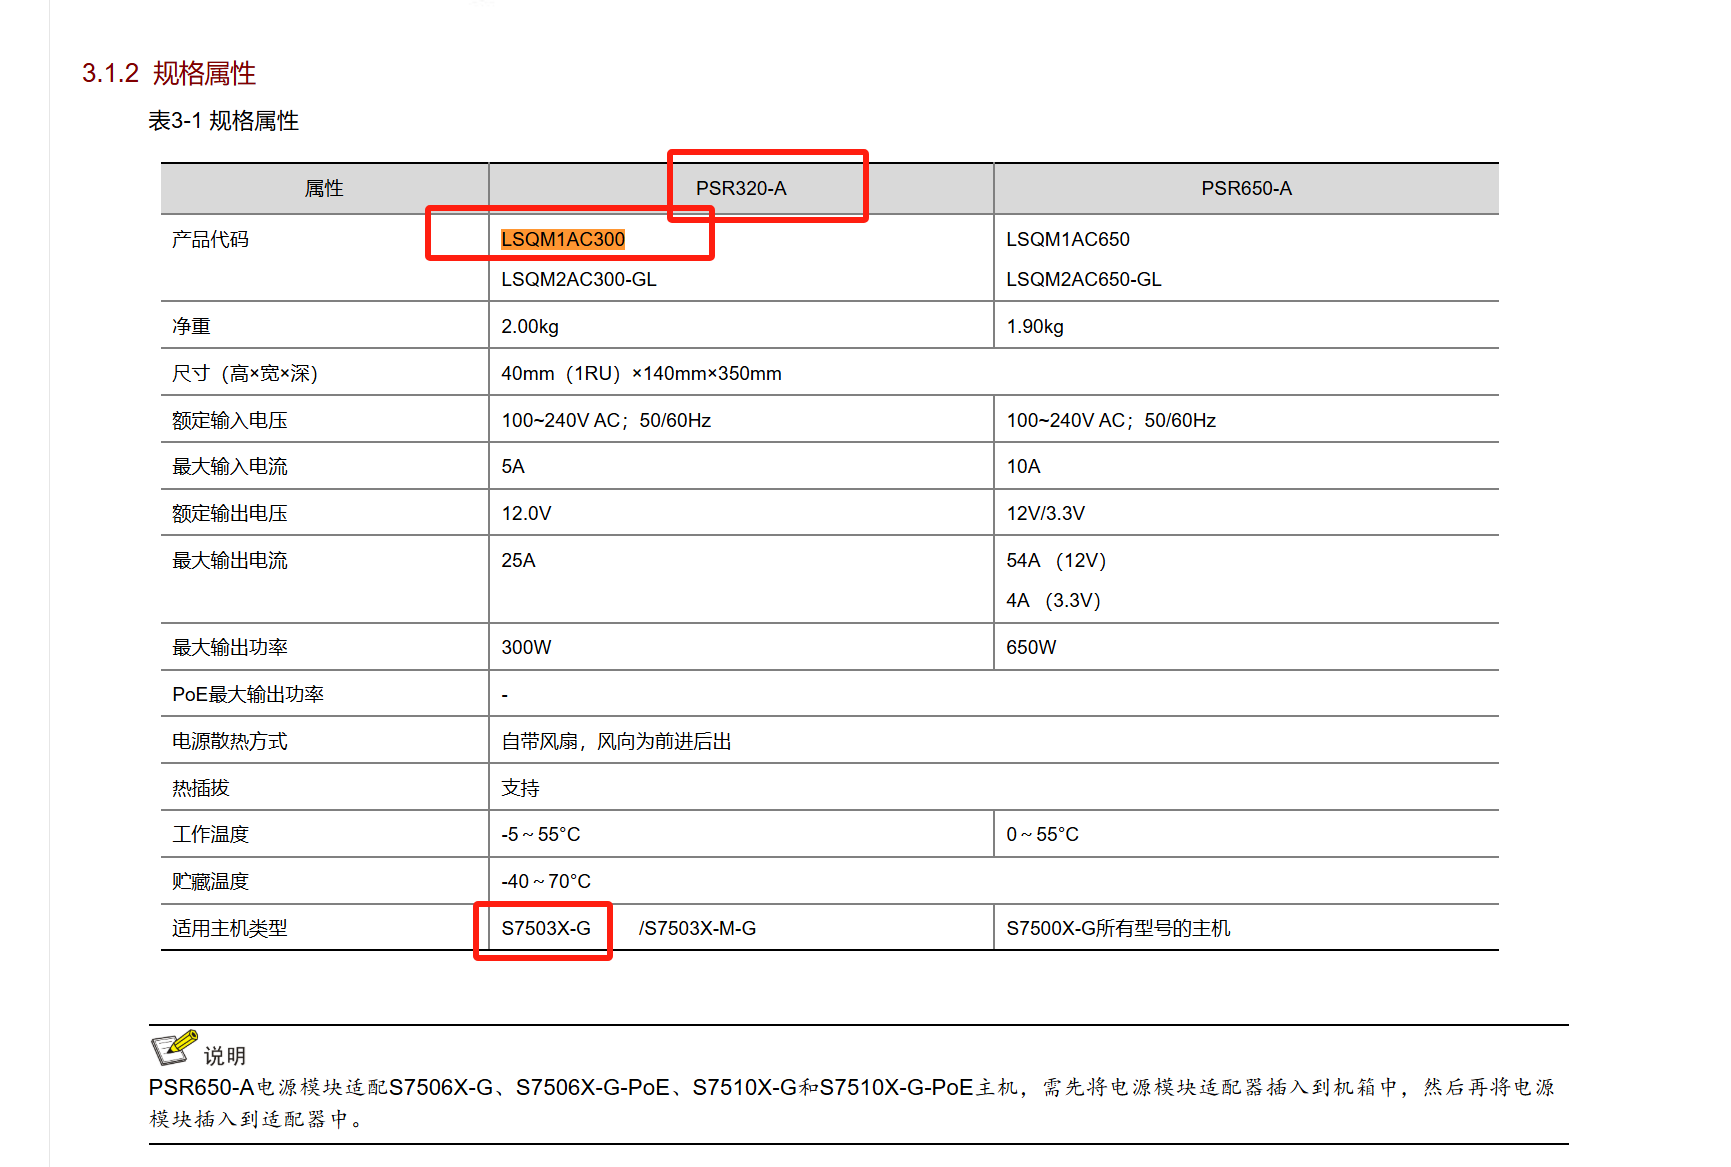Click the operating temperature 0～55°C
This screenshot has height=1167, width=1731.
[x=1043, y=834]
